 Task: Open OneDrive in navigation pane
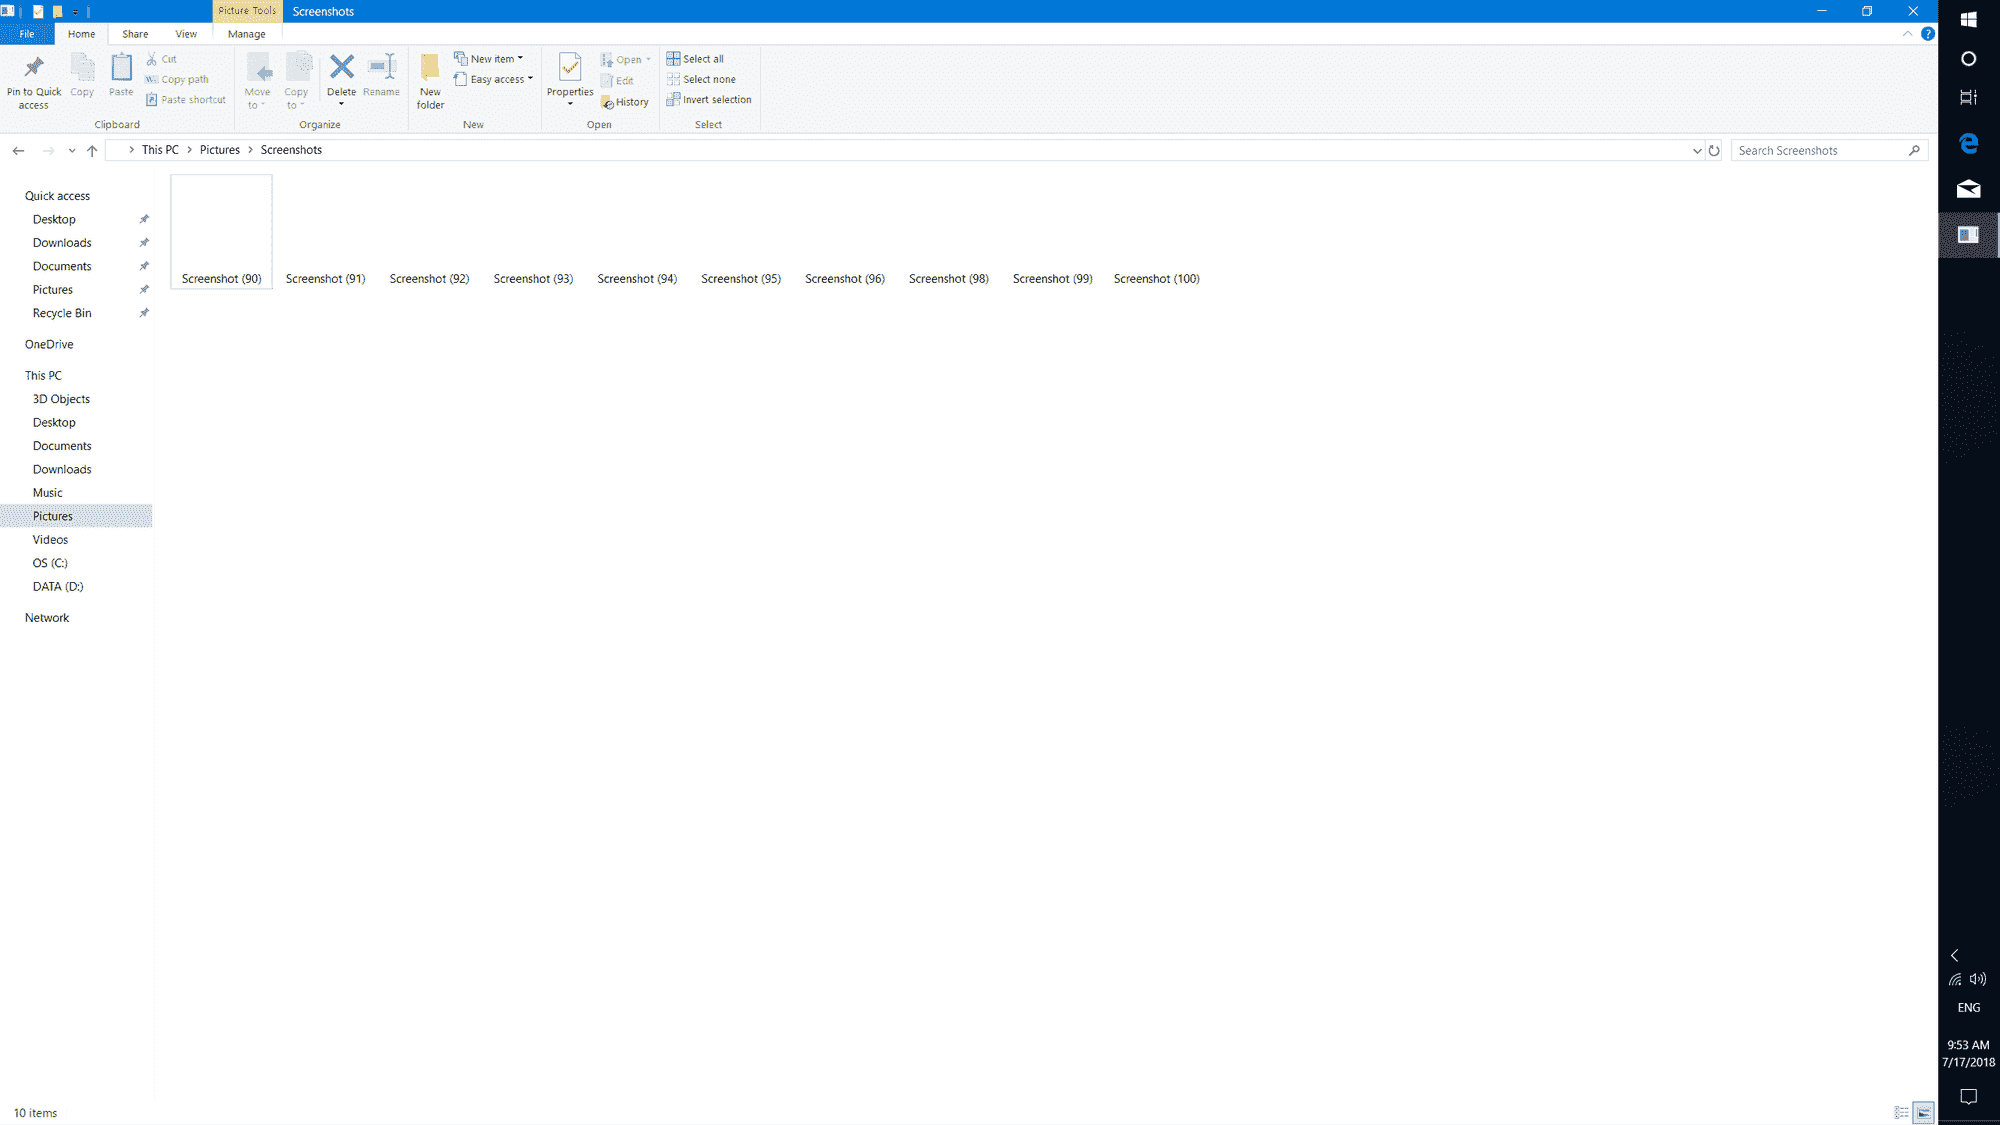pyautogui.click(x=49, y=344)
